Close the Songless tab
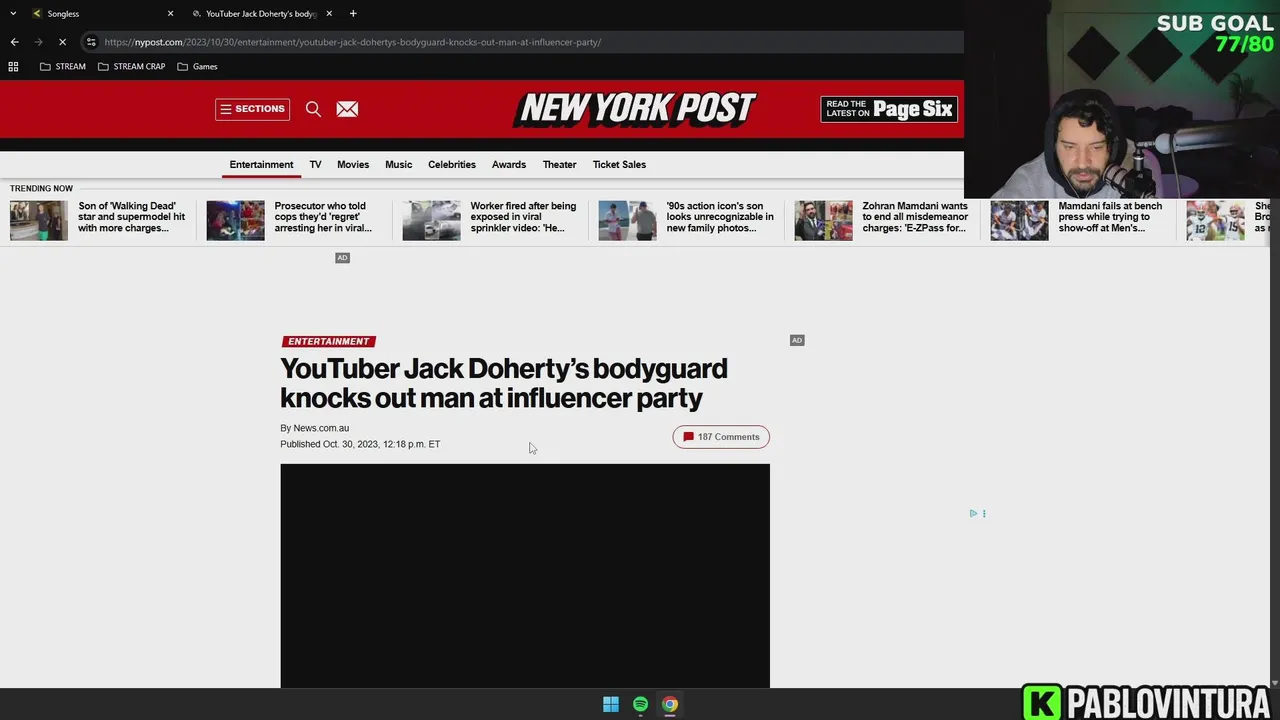 [x=170, y=13]
